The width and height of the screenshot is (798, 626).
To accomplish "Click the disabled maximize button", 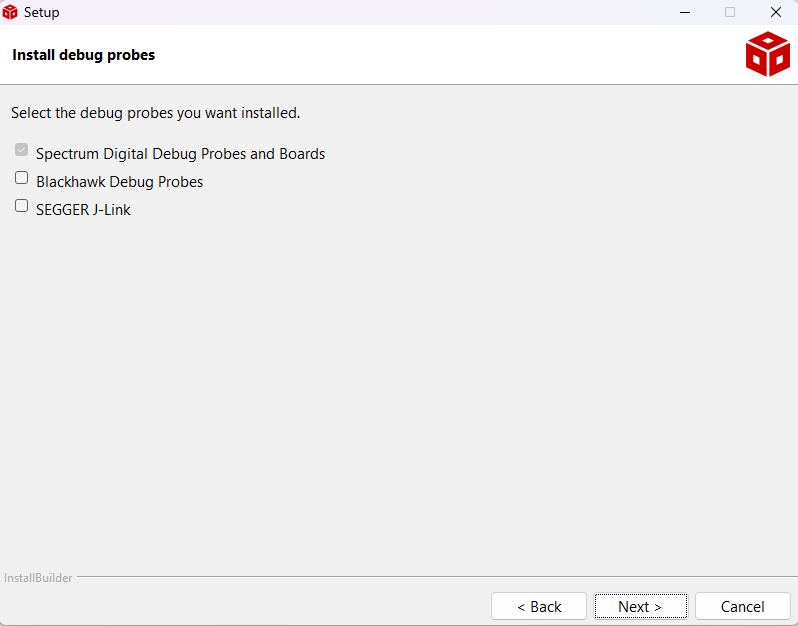I will (x=730, y=12).
